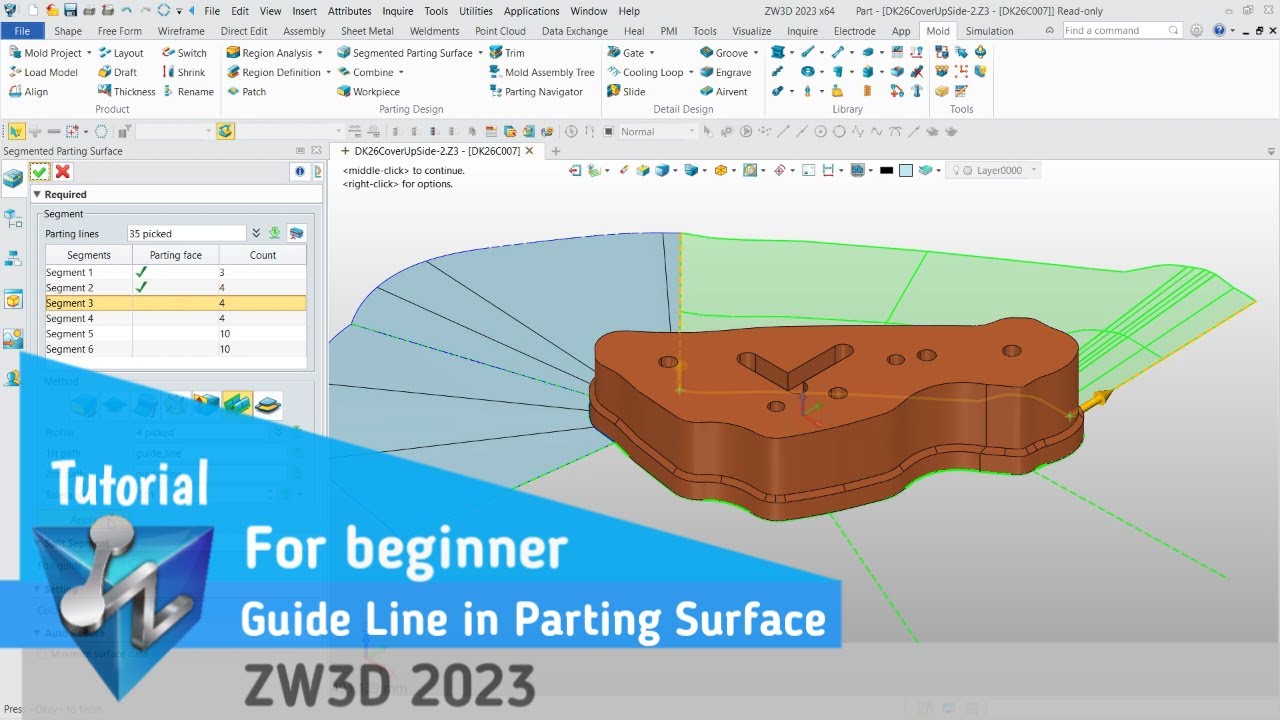Apply the Draft tool

pyautogui.click(x=117, y=72)
